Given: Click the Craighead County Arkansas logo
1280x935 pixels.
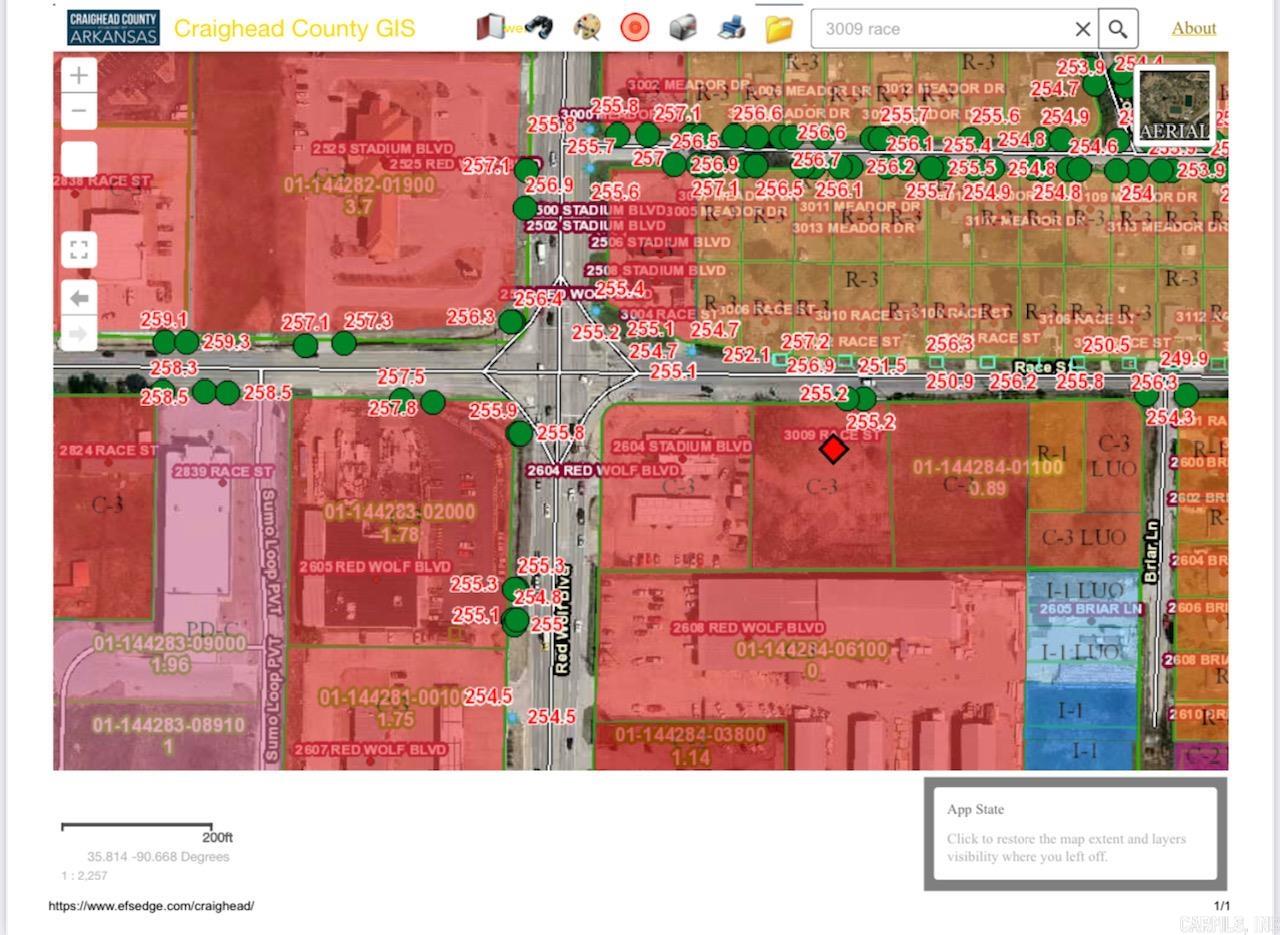Looking at the screenshot, I should click(x=113, y=28).
